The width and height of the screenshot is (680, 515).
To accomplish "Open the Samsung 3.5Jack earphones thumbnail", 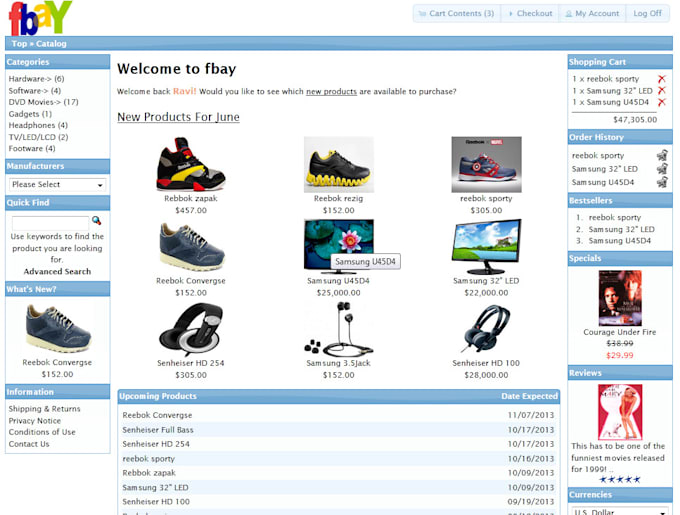I will [339, 329].
